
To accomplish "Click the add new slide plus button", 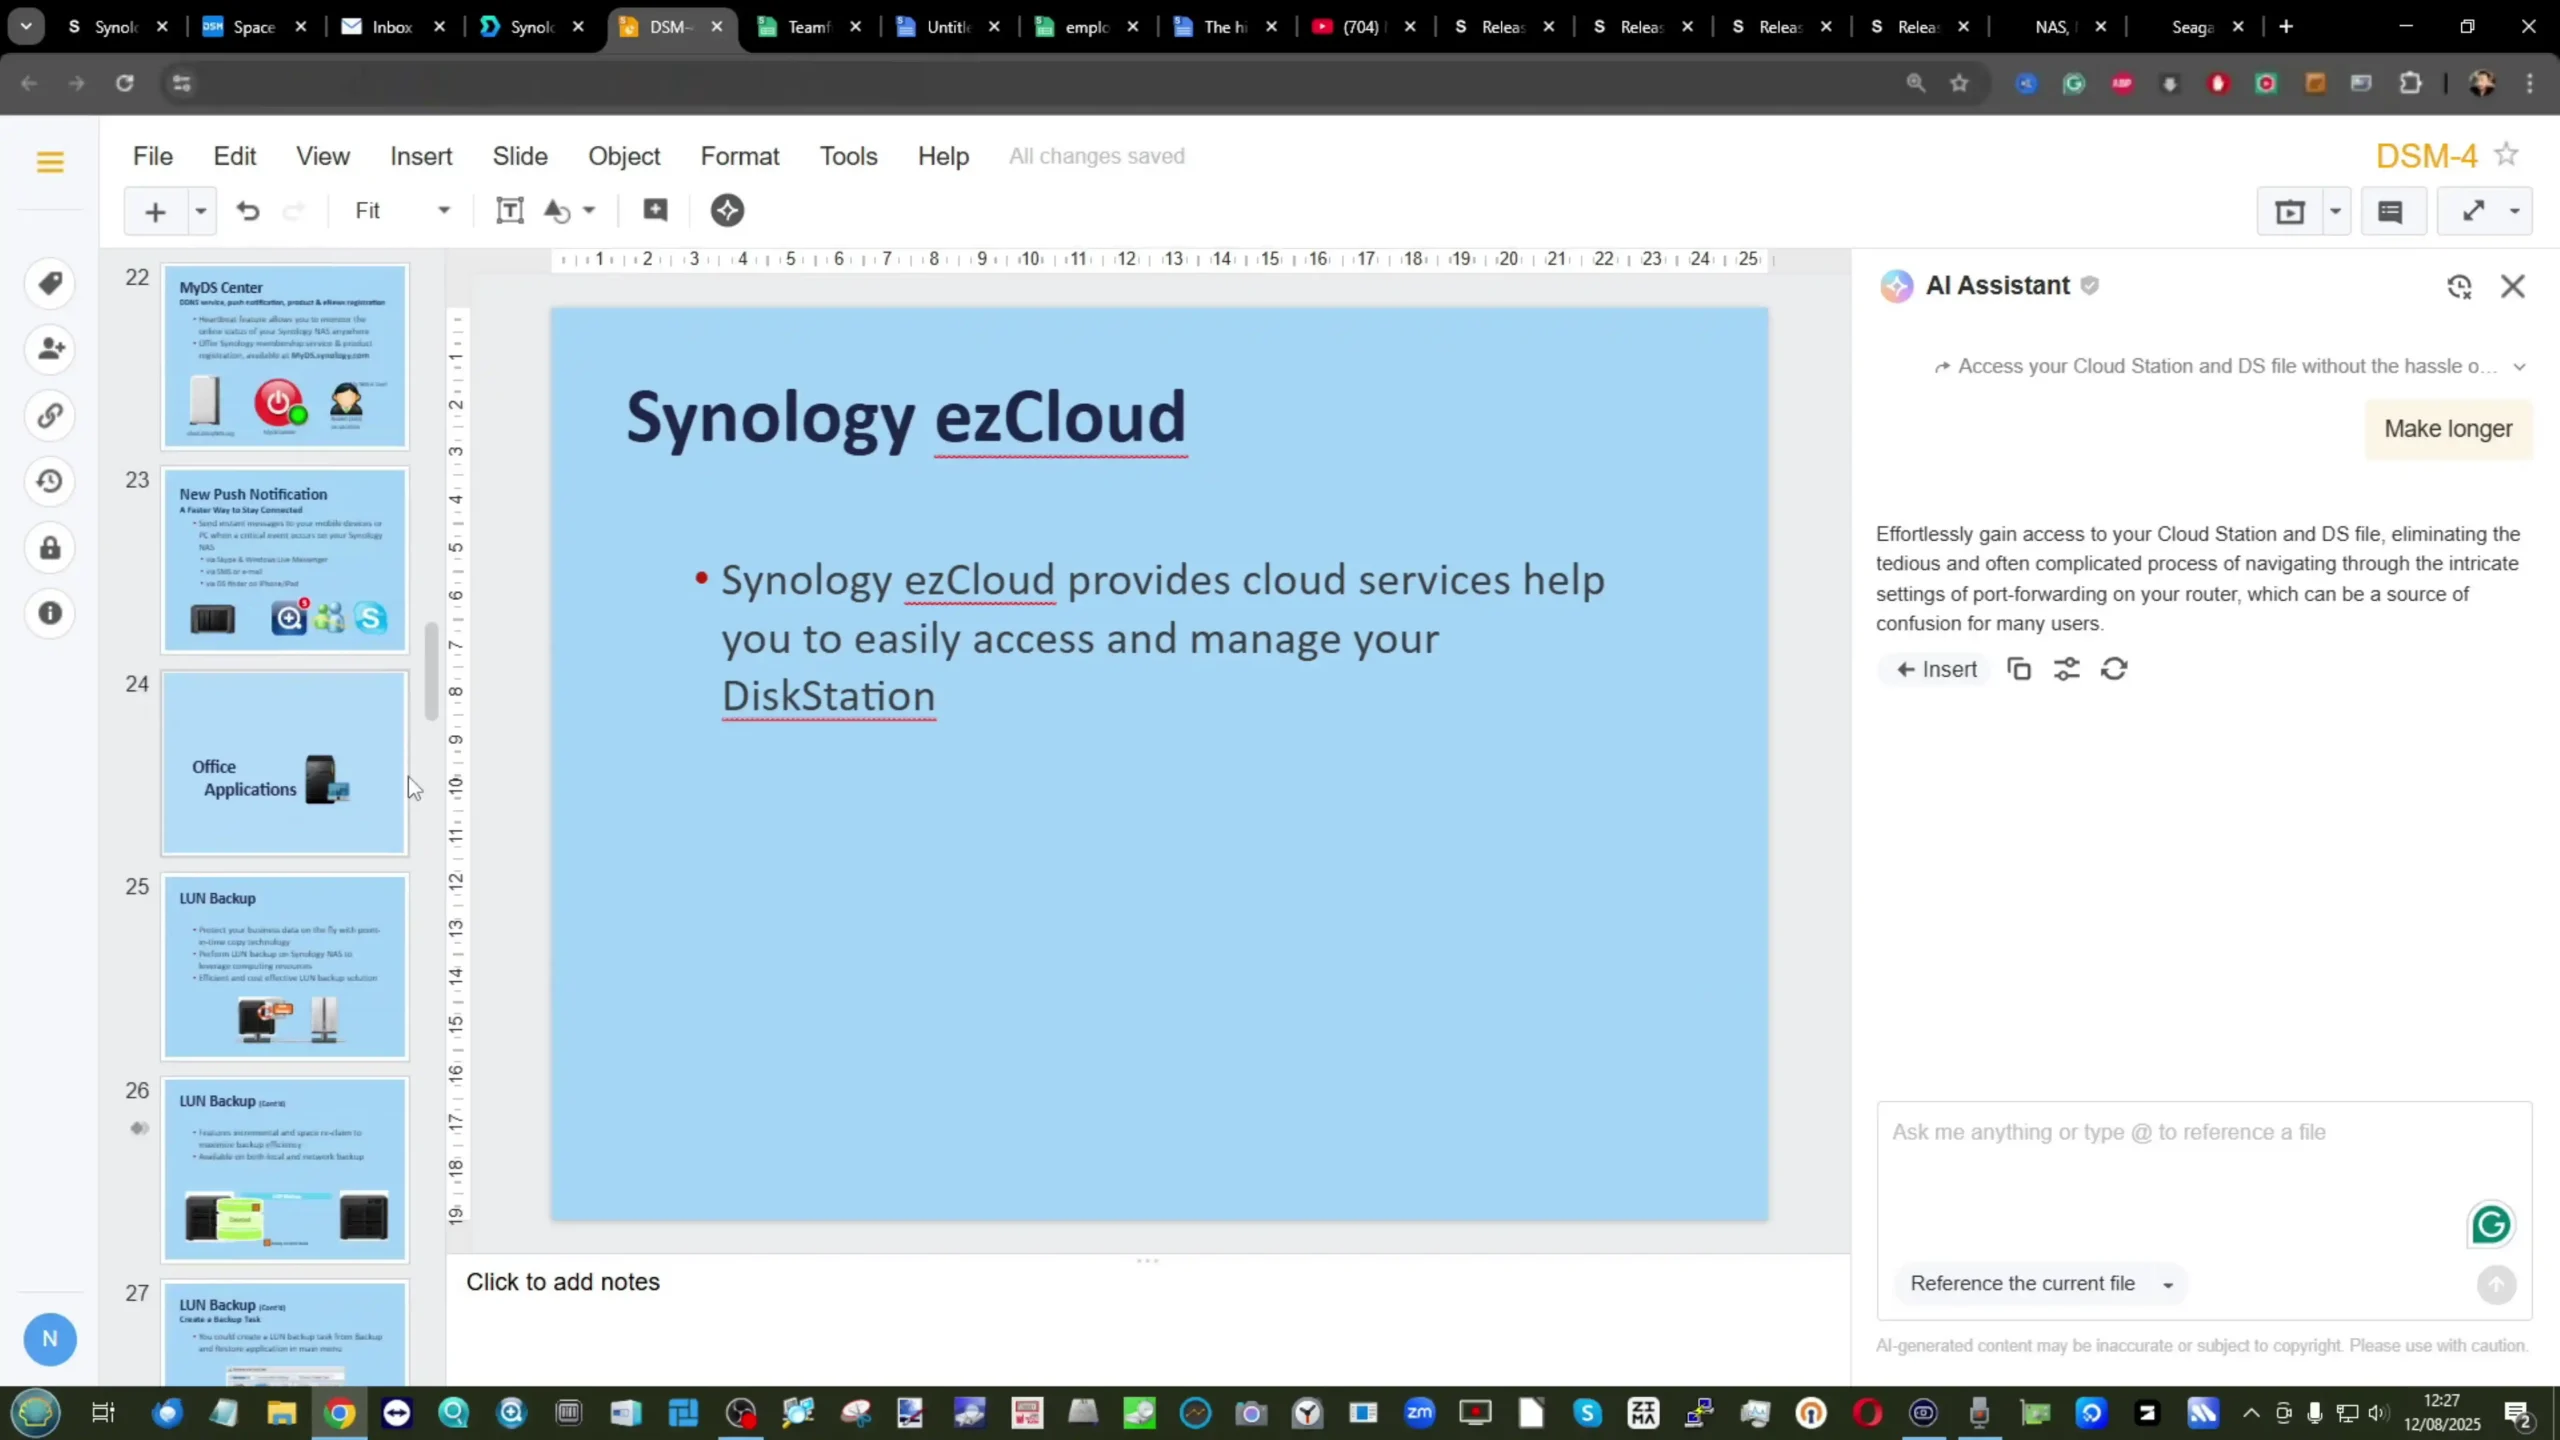I will (x=155, y=211).
